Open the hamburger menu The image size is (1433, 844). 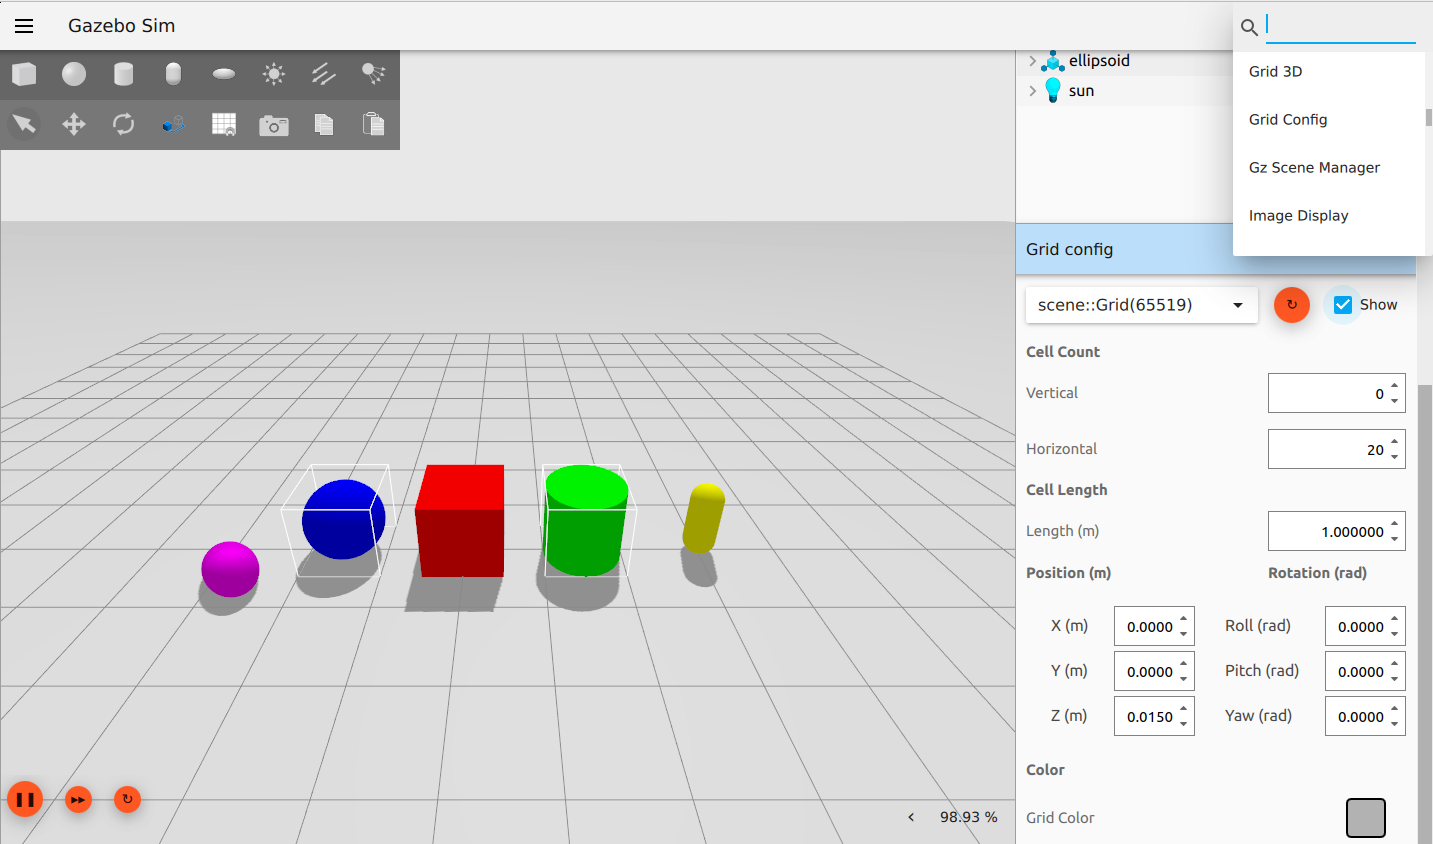pos(24,26)
